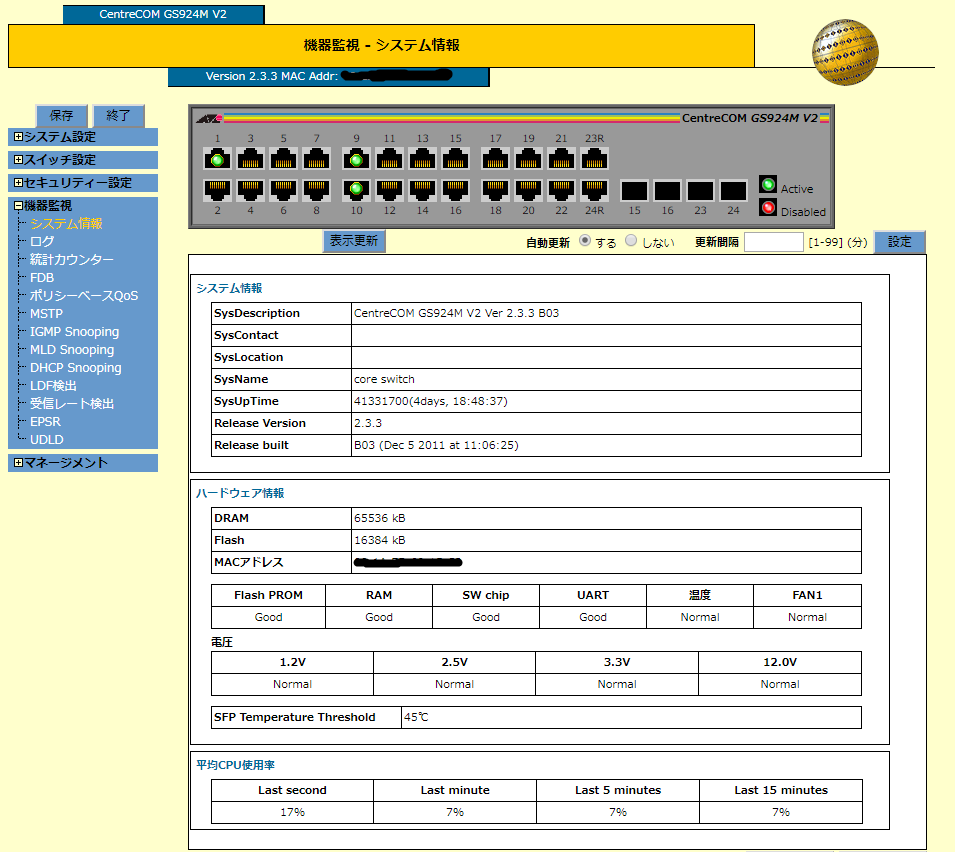This screenshot has width=955, height=852.
Task: Open MLD Snooping page
Action: pyautogui.click(x=72, y=350)
